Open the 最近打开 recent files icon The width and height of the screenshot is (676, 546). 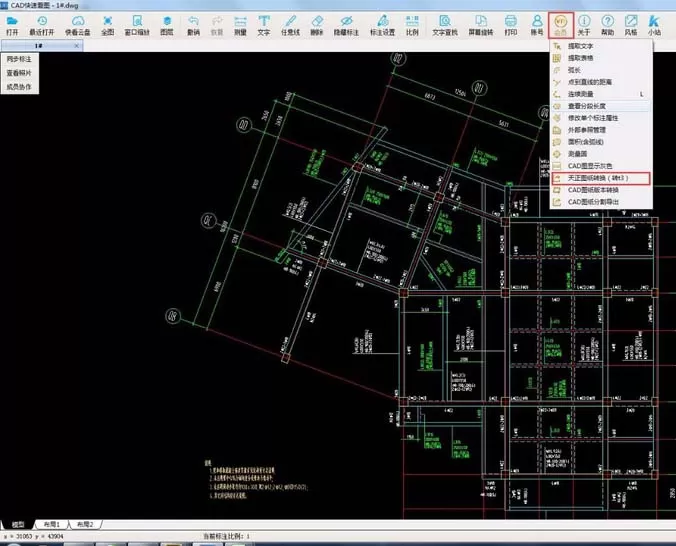click(42, 25)
